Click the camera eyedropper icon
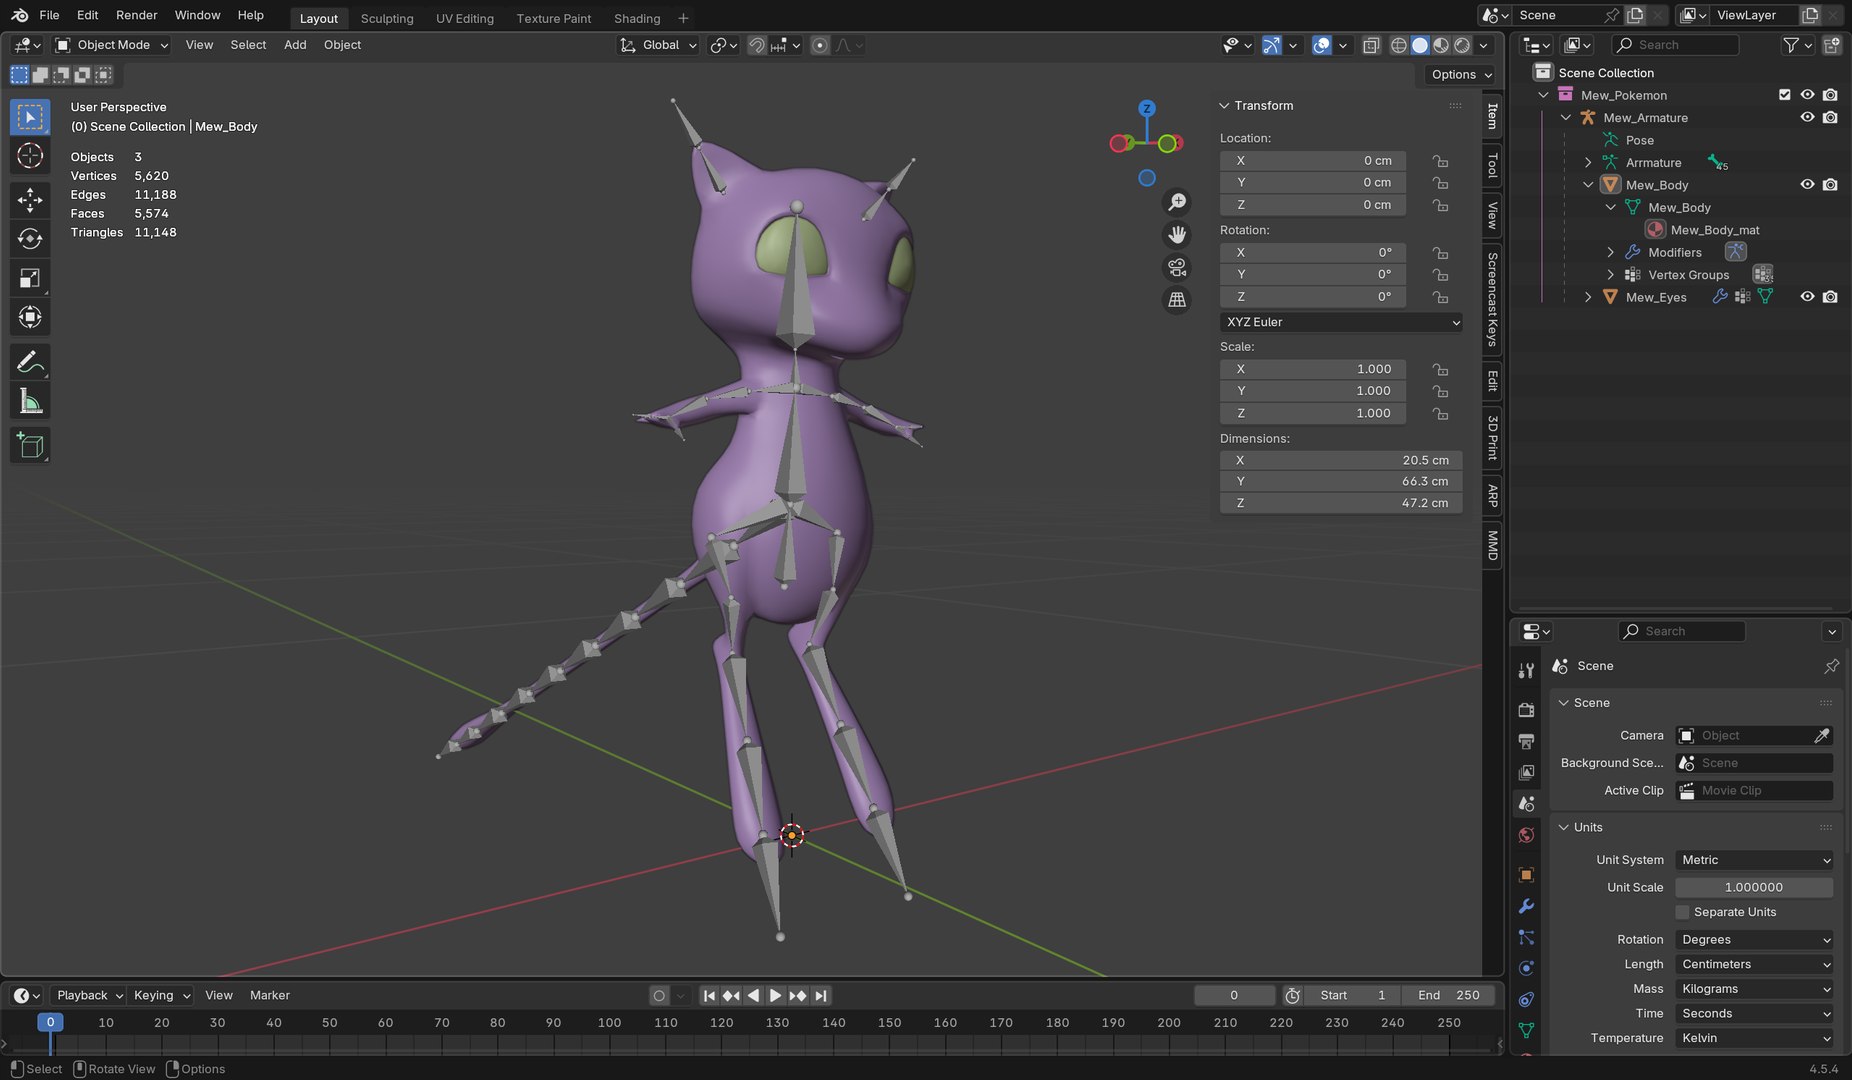This screenshot has height=1080, width=1852. click(x=1822, y=735)
